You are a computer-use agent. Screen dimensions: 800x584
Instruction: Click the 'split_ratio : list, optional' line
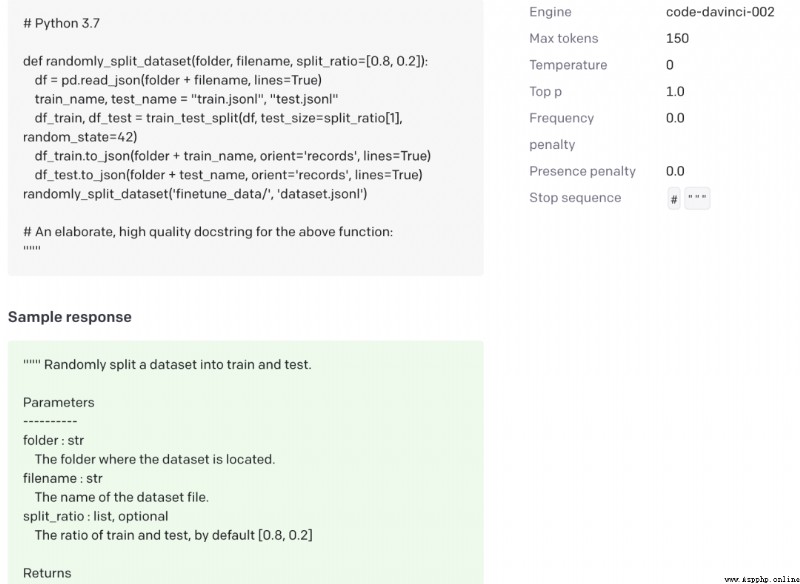95,516
